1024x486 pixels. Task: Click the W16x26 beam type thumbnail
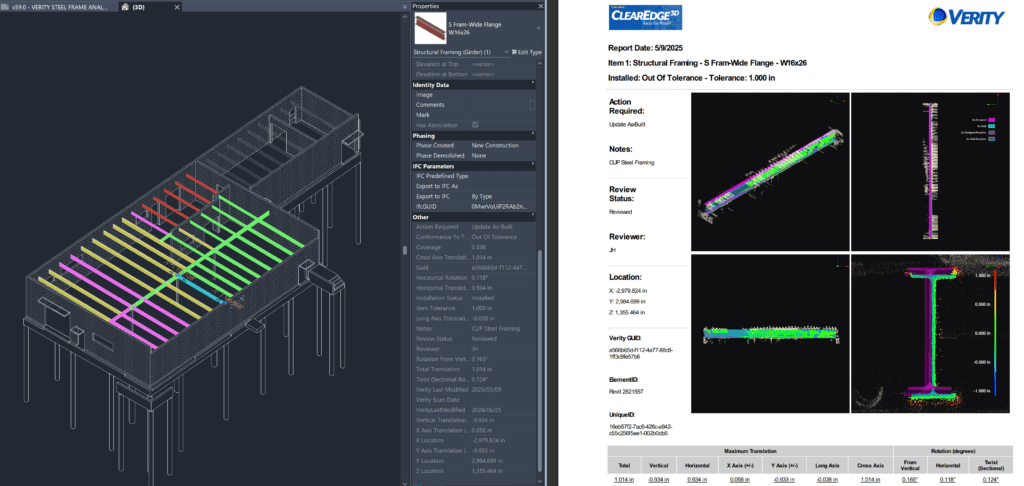point(430,28)
